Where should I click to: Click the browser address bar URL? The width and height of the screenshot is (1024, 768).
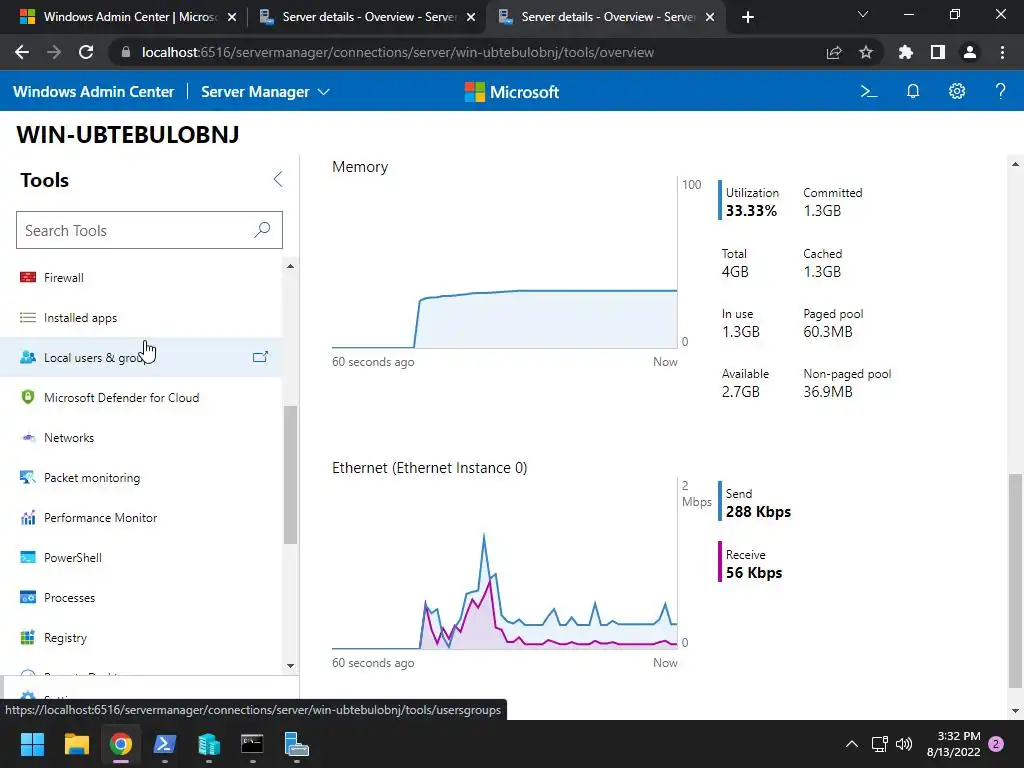coord(398,52)
